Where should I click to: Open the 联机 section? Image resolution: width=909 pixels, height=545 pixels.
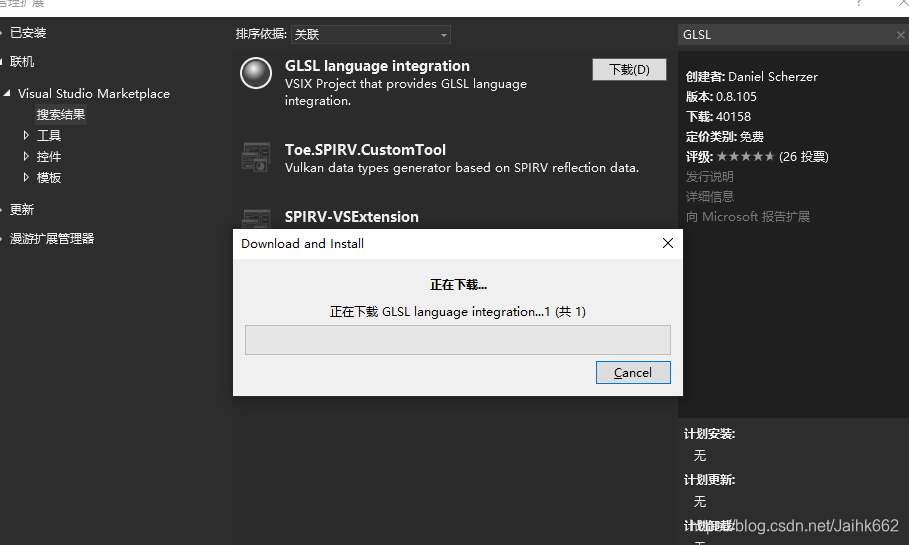point(22,61)
